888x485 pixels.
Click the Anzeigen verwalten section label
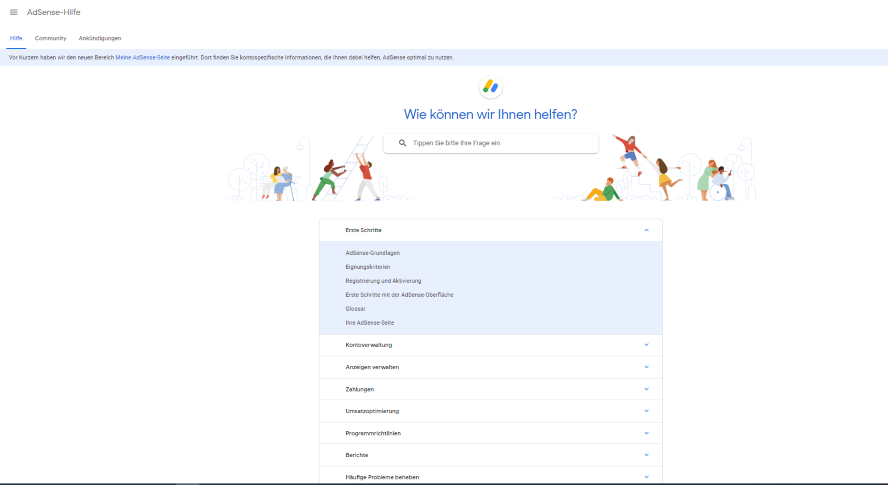[x=372, y=367]
